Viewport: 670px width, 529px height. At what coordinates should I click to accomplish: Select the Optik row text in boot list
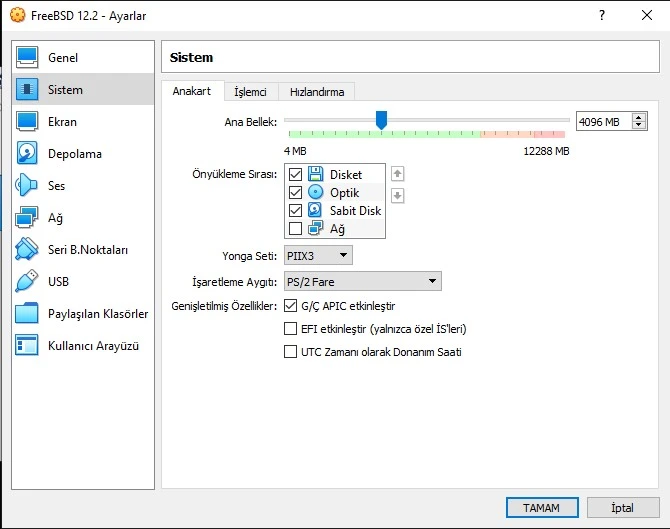tap(344, 193)
